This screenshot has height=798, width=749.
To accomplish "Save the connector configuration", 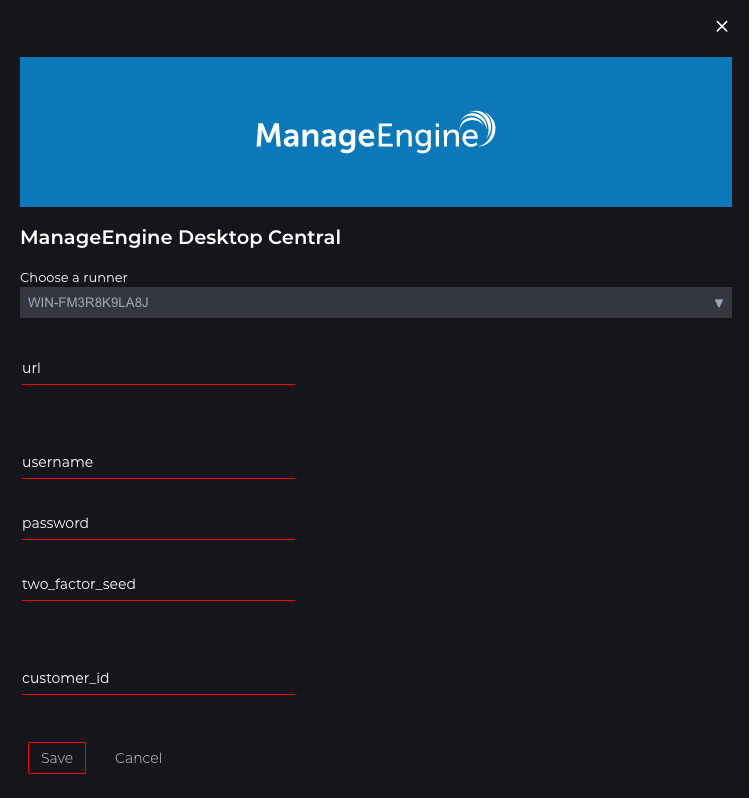I will click(57, 758).
